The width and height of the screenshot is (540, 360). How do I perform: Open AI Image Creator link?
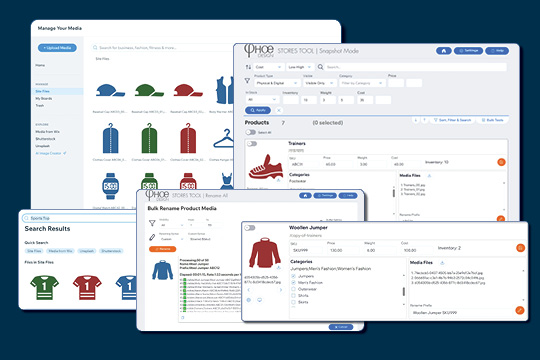(x=51, y=153)
